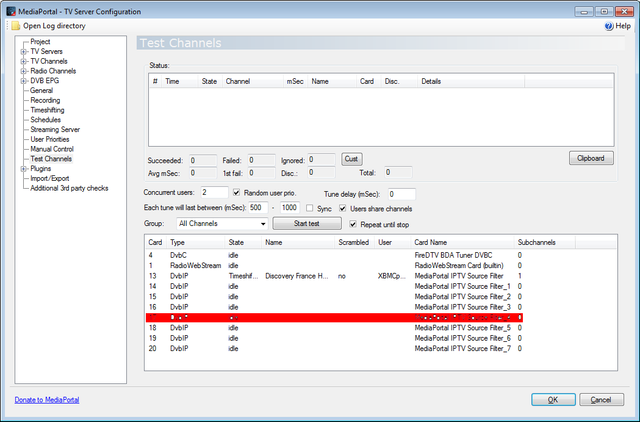
Task: Expand the TV Servers tree node
Action: point(24,51)
